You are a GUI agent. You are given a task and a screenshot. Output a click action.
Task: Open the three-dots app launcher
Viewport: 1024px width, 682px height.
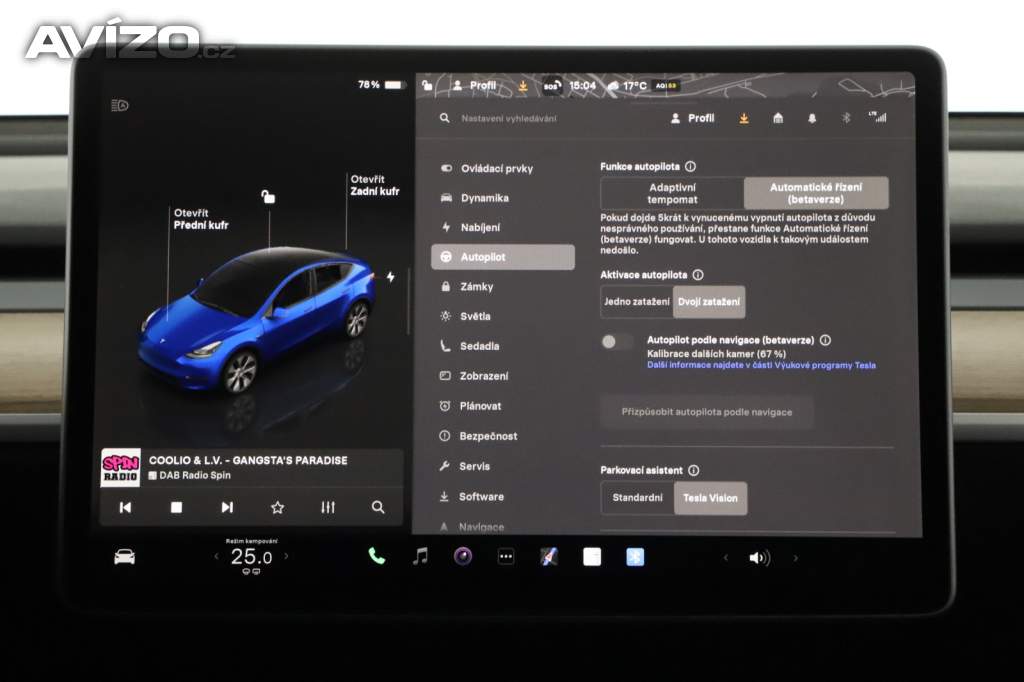506,557
